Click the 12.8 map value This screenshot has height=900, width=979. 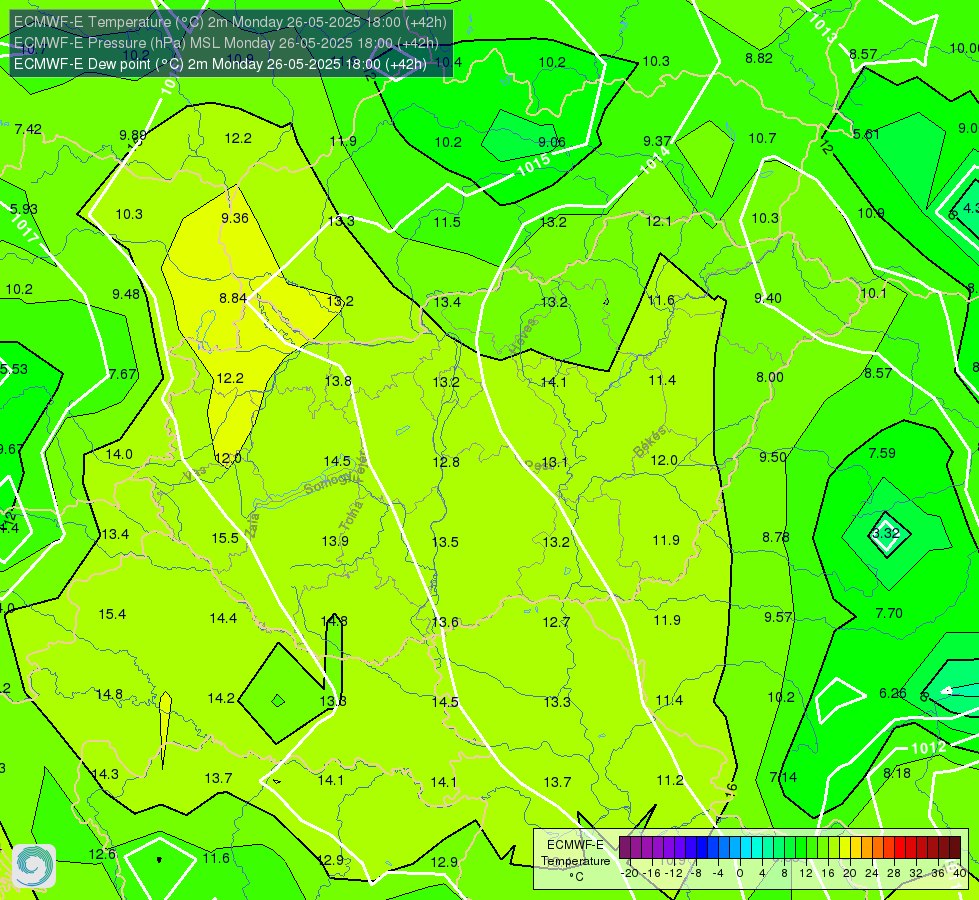(x=446, y=462)
